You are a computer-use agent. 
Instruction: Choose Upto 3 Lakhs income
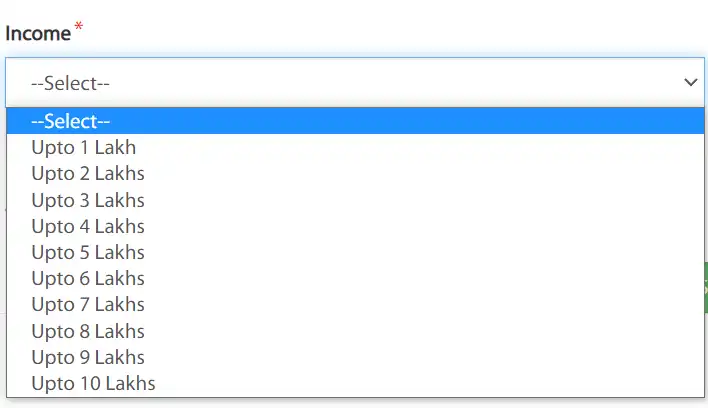coord(88,200)
